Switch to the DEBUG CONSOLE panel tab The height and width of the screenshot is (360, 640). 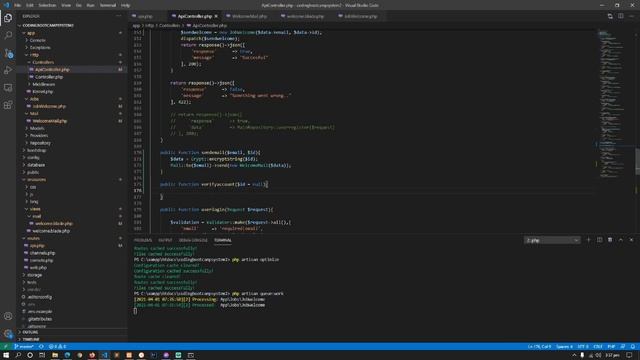(x=193, y=240)
